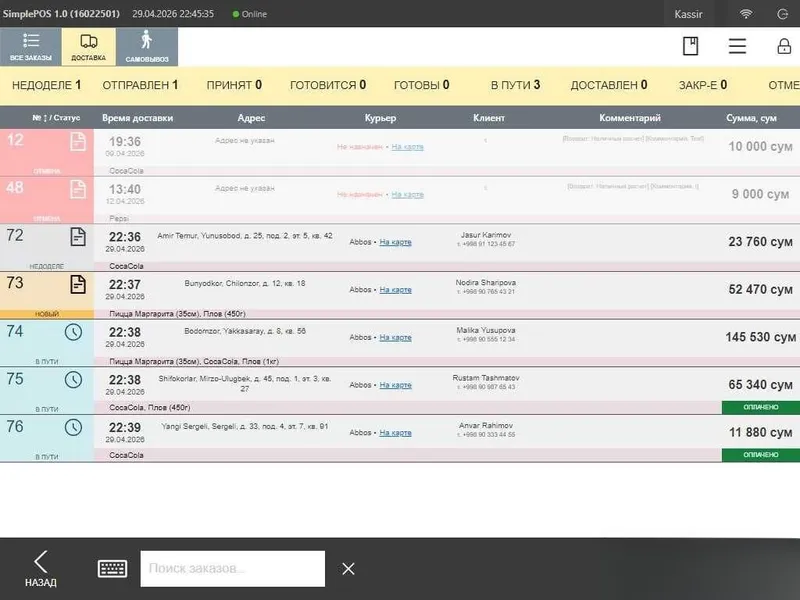The height and width of the screenshot is (600, 800).
Task: Filter orders by НЕДОДЕЛЕ status
Action: click(x=46, y=85)
